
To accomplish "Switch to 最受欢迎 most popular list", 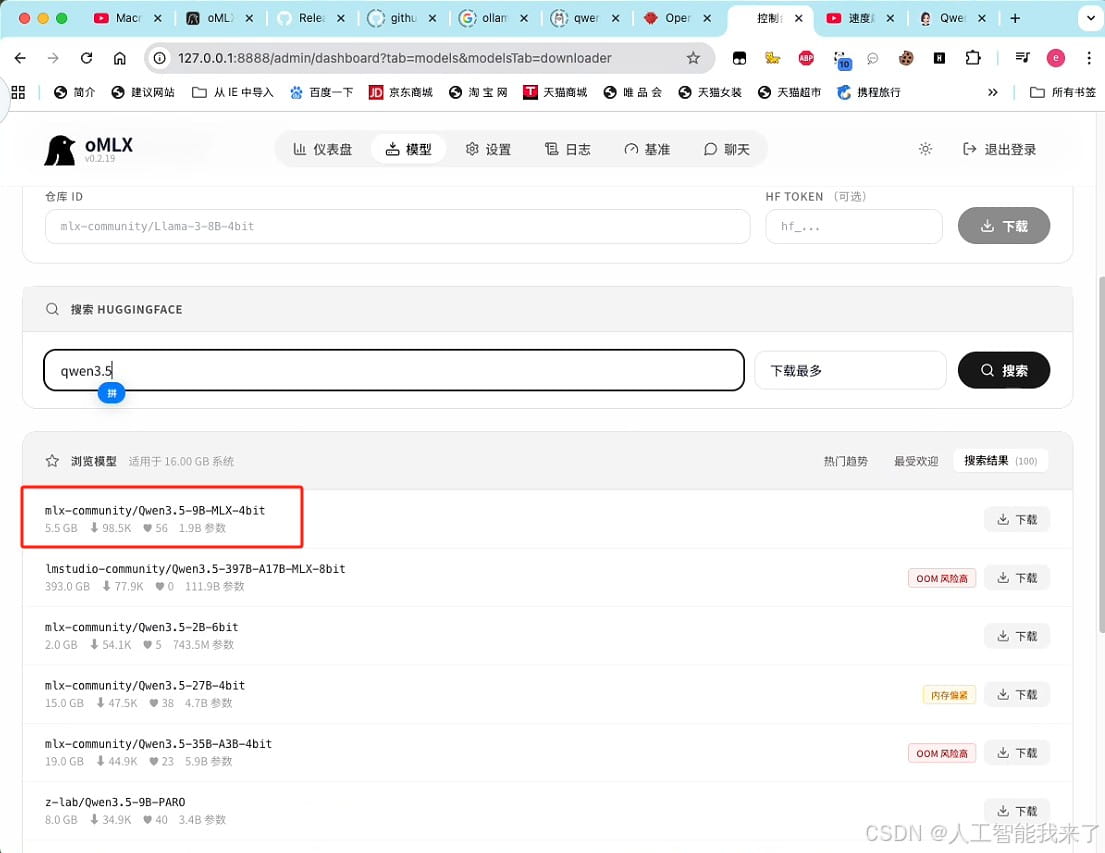I will tap(916, 461).
